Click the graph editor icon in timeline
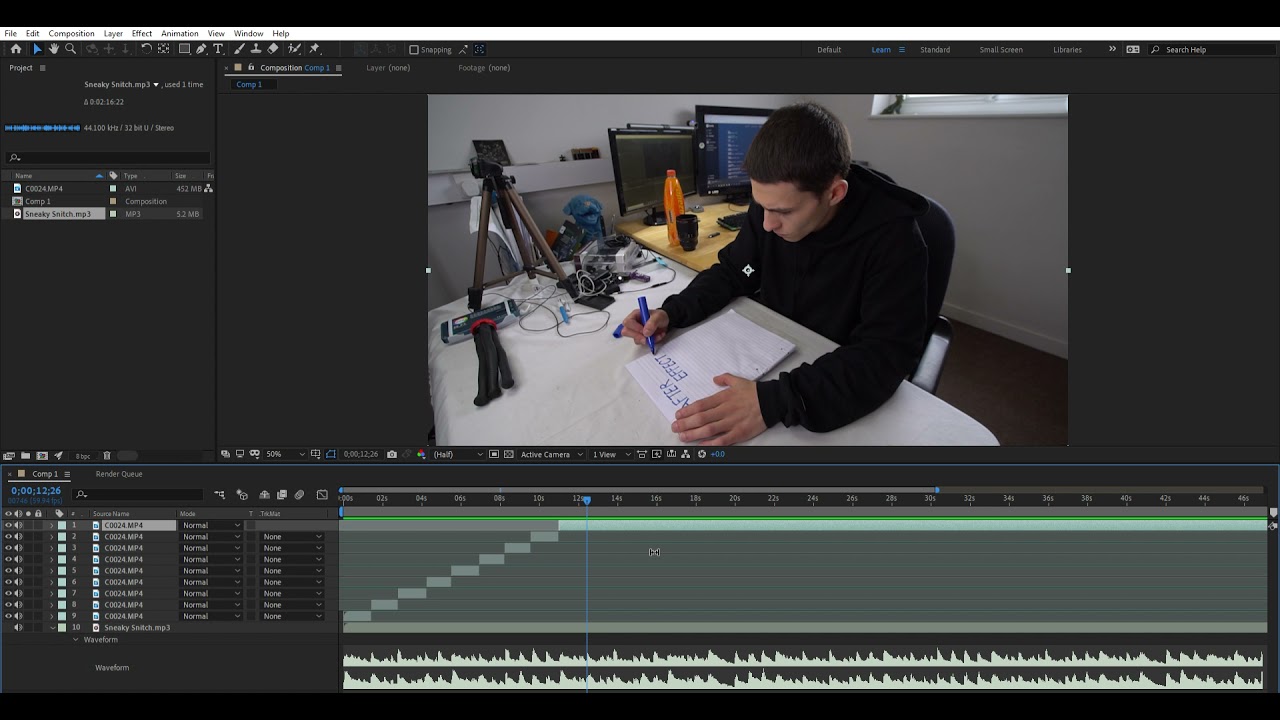This screenshot has width=1280, height=720. click(x=322, y=494)
